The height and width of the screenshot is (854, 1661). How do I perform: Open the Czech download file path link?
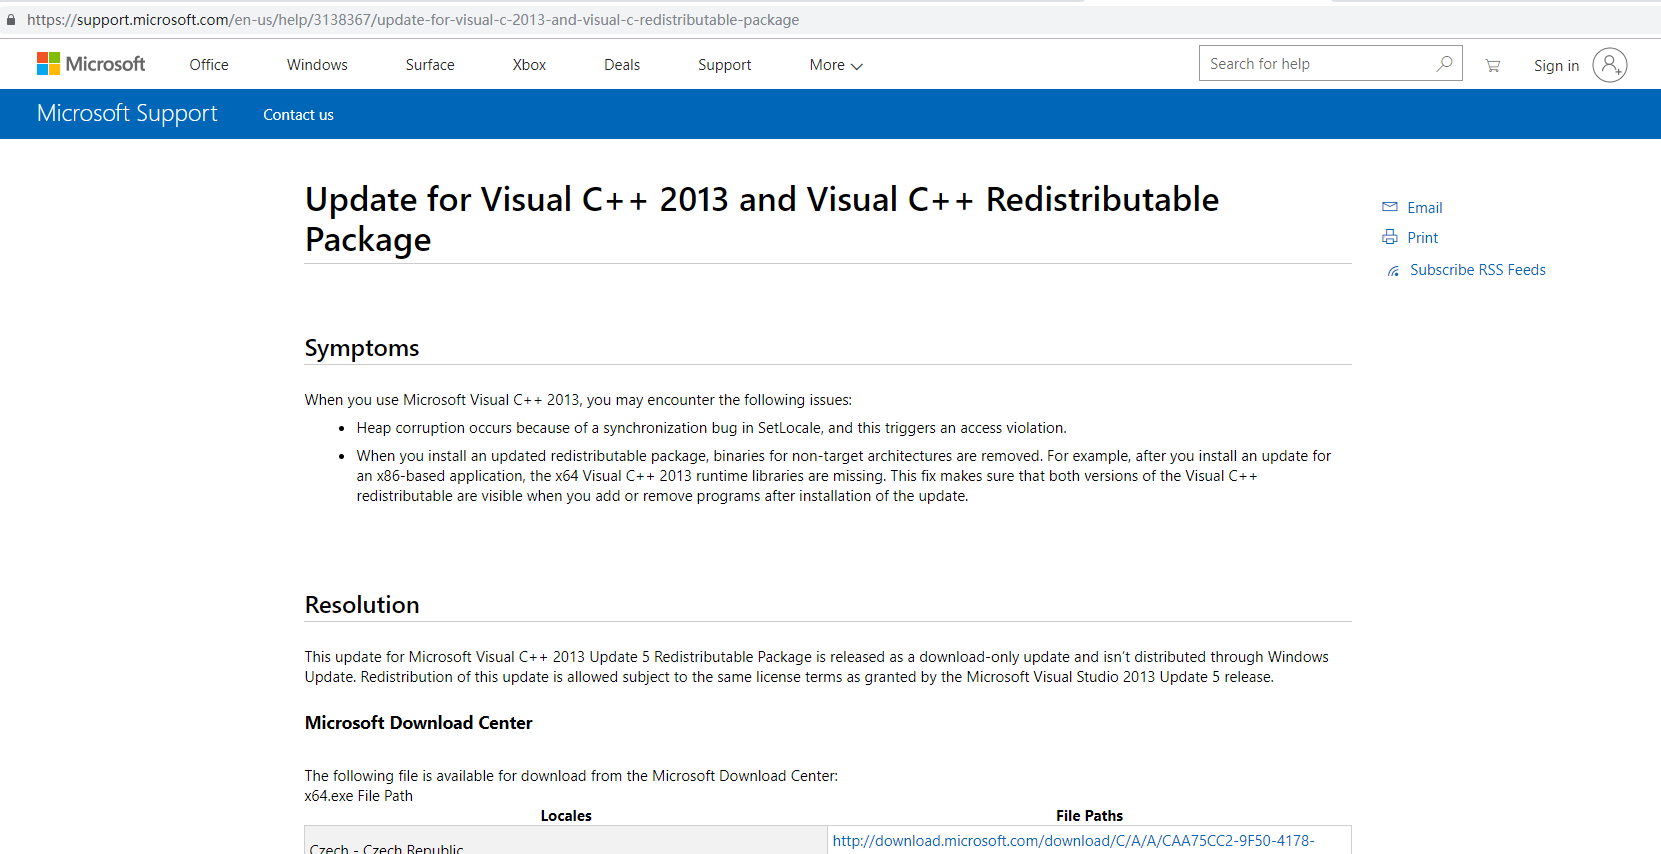coord(1073,841)
